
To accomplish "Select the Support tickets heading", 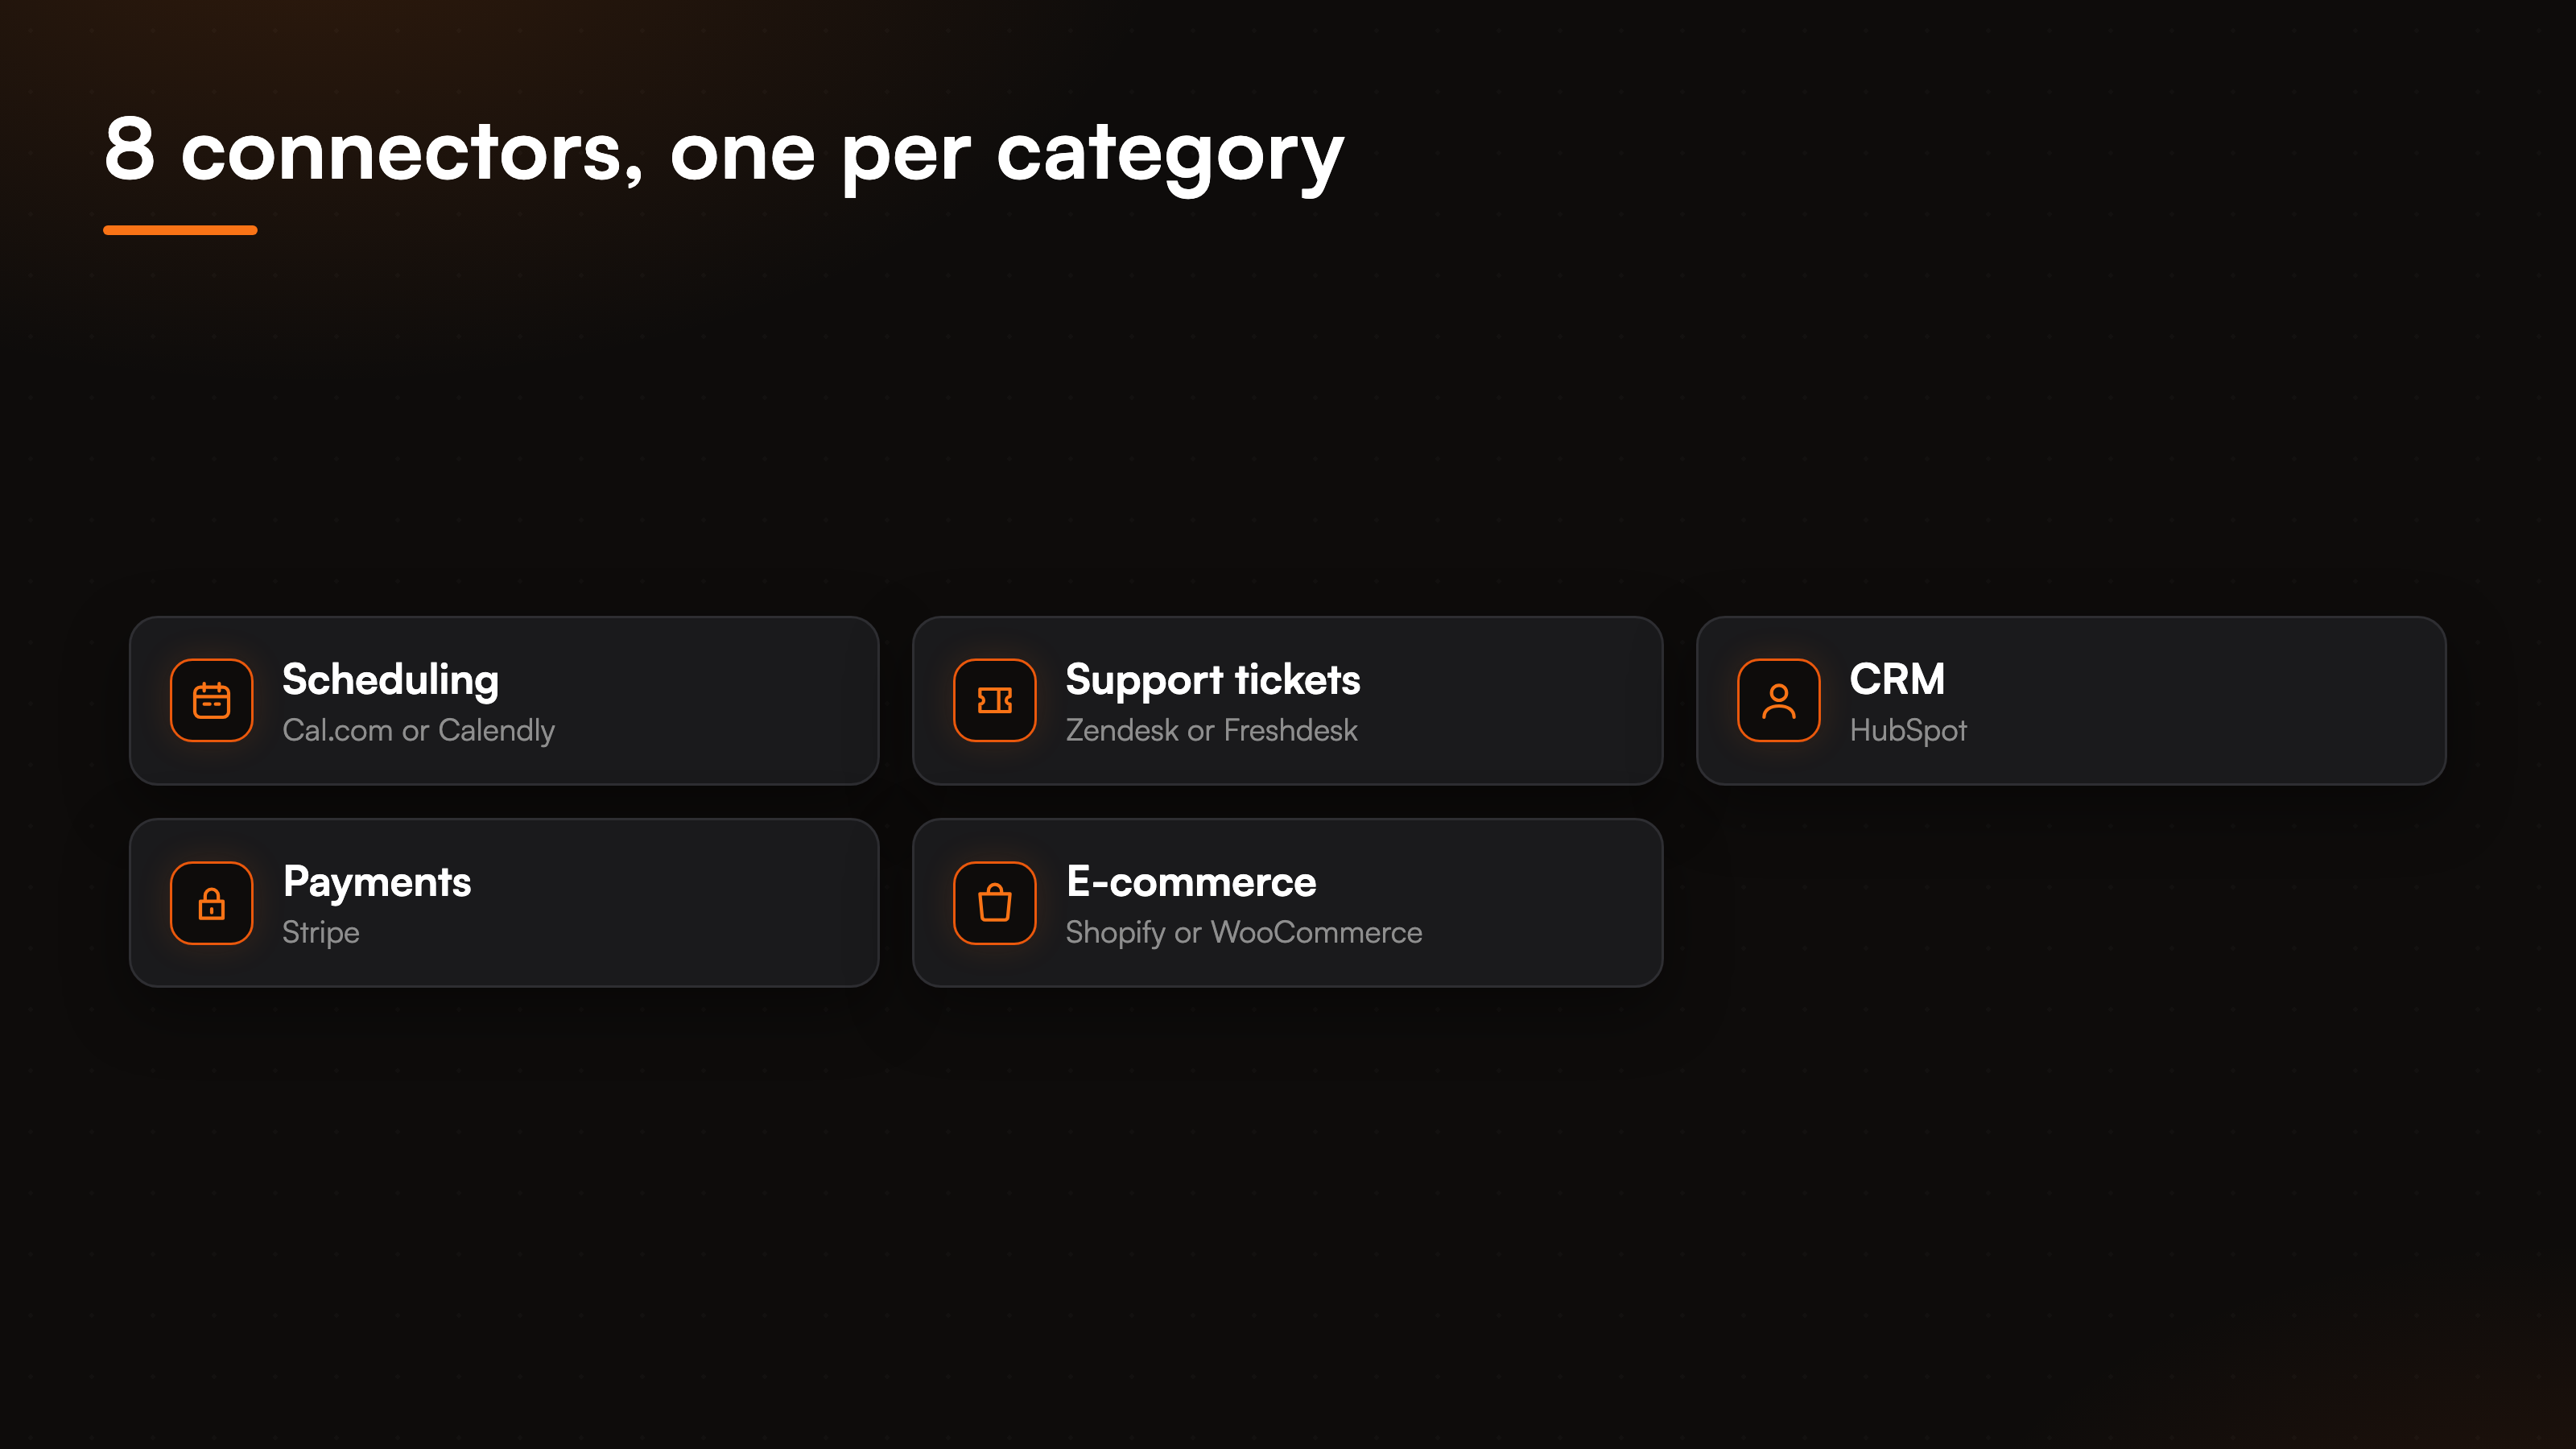I will 1212,681.
